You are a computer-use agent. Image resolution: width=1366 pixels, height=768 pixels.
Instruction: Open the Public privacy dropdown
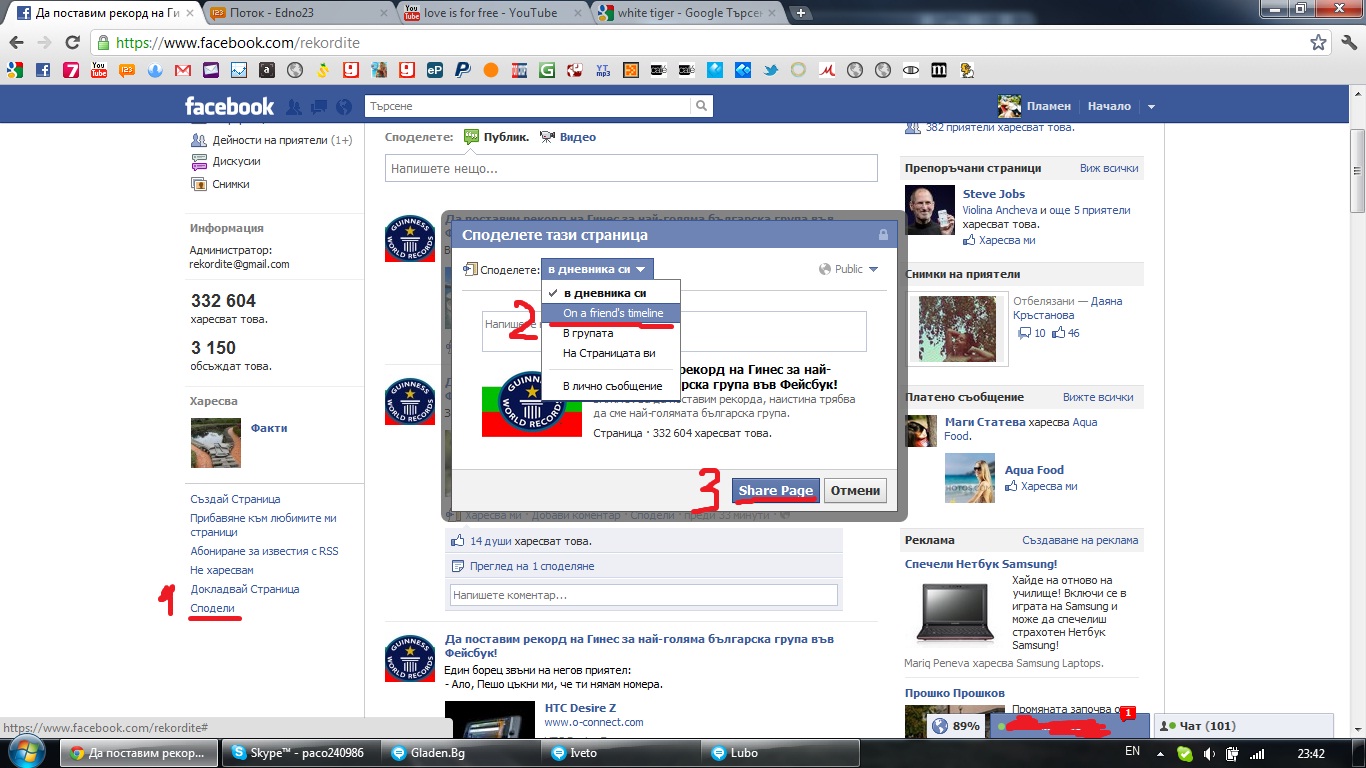click(849, 269)
